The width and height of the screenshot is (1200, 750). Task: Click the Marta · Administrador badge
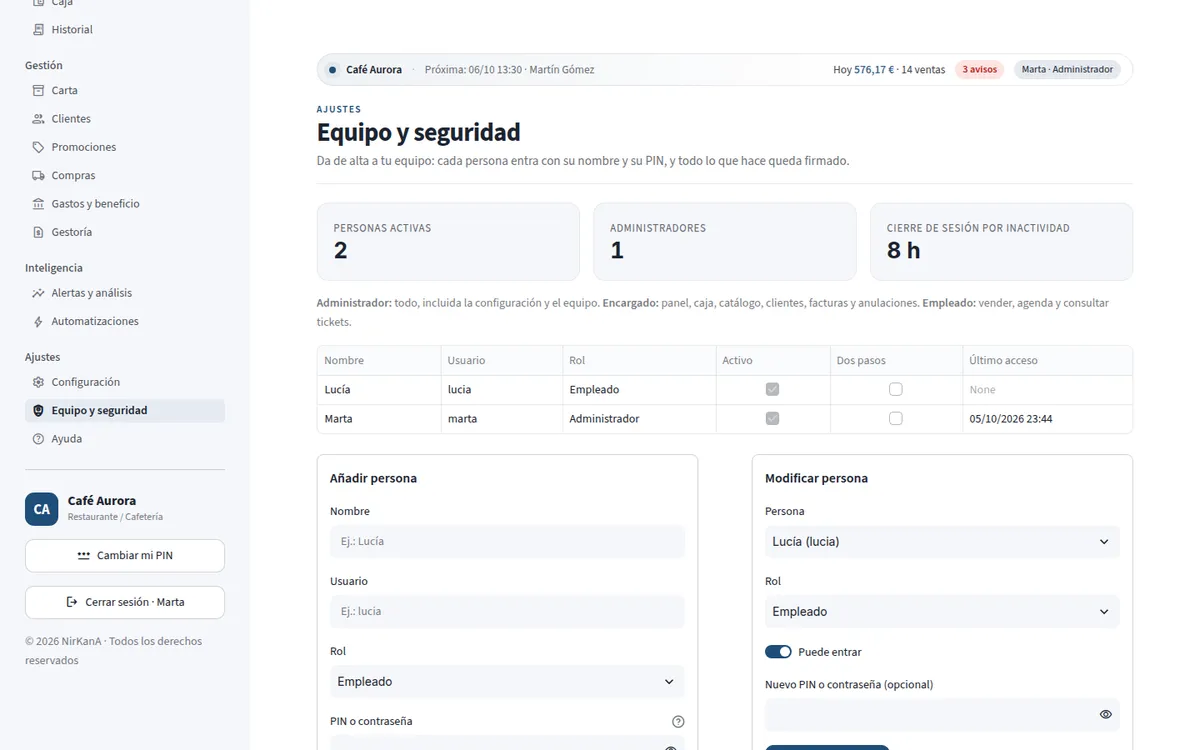tap(1067, 70)
